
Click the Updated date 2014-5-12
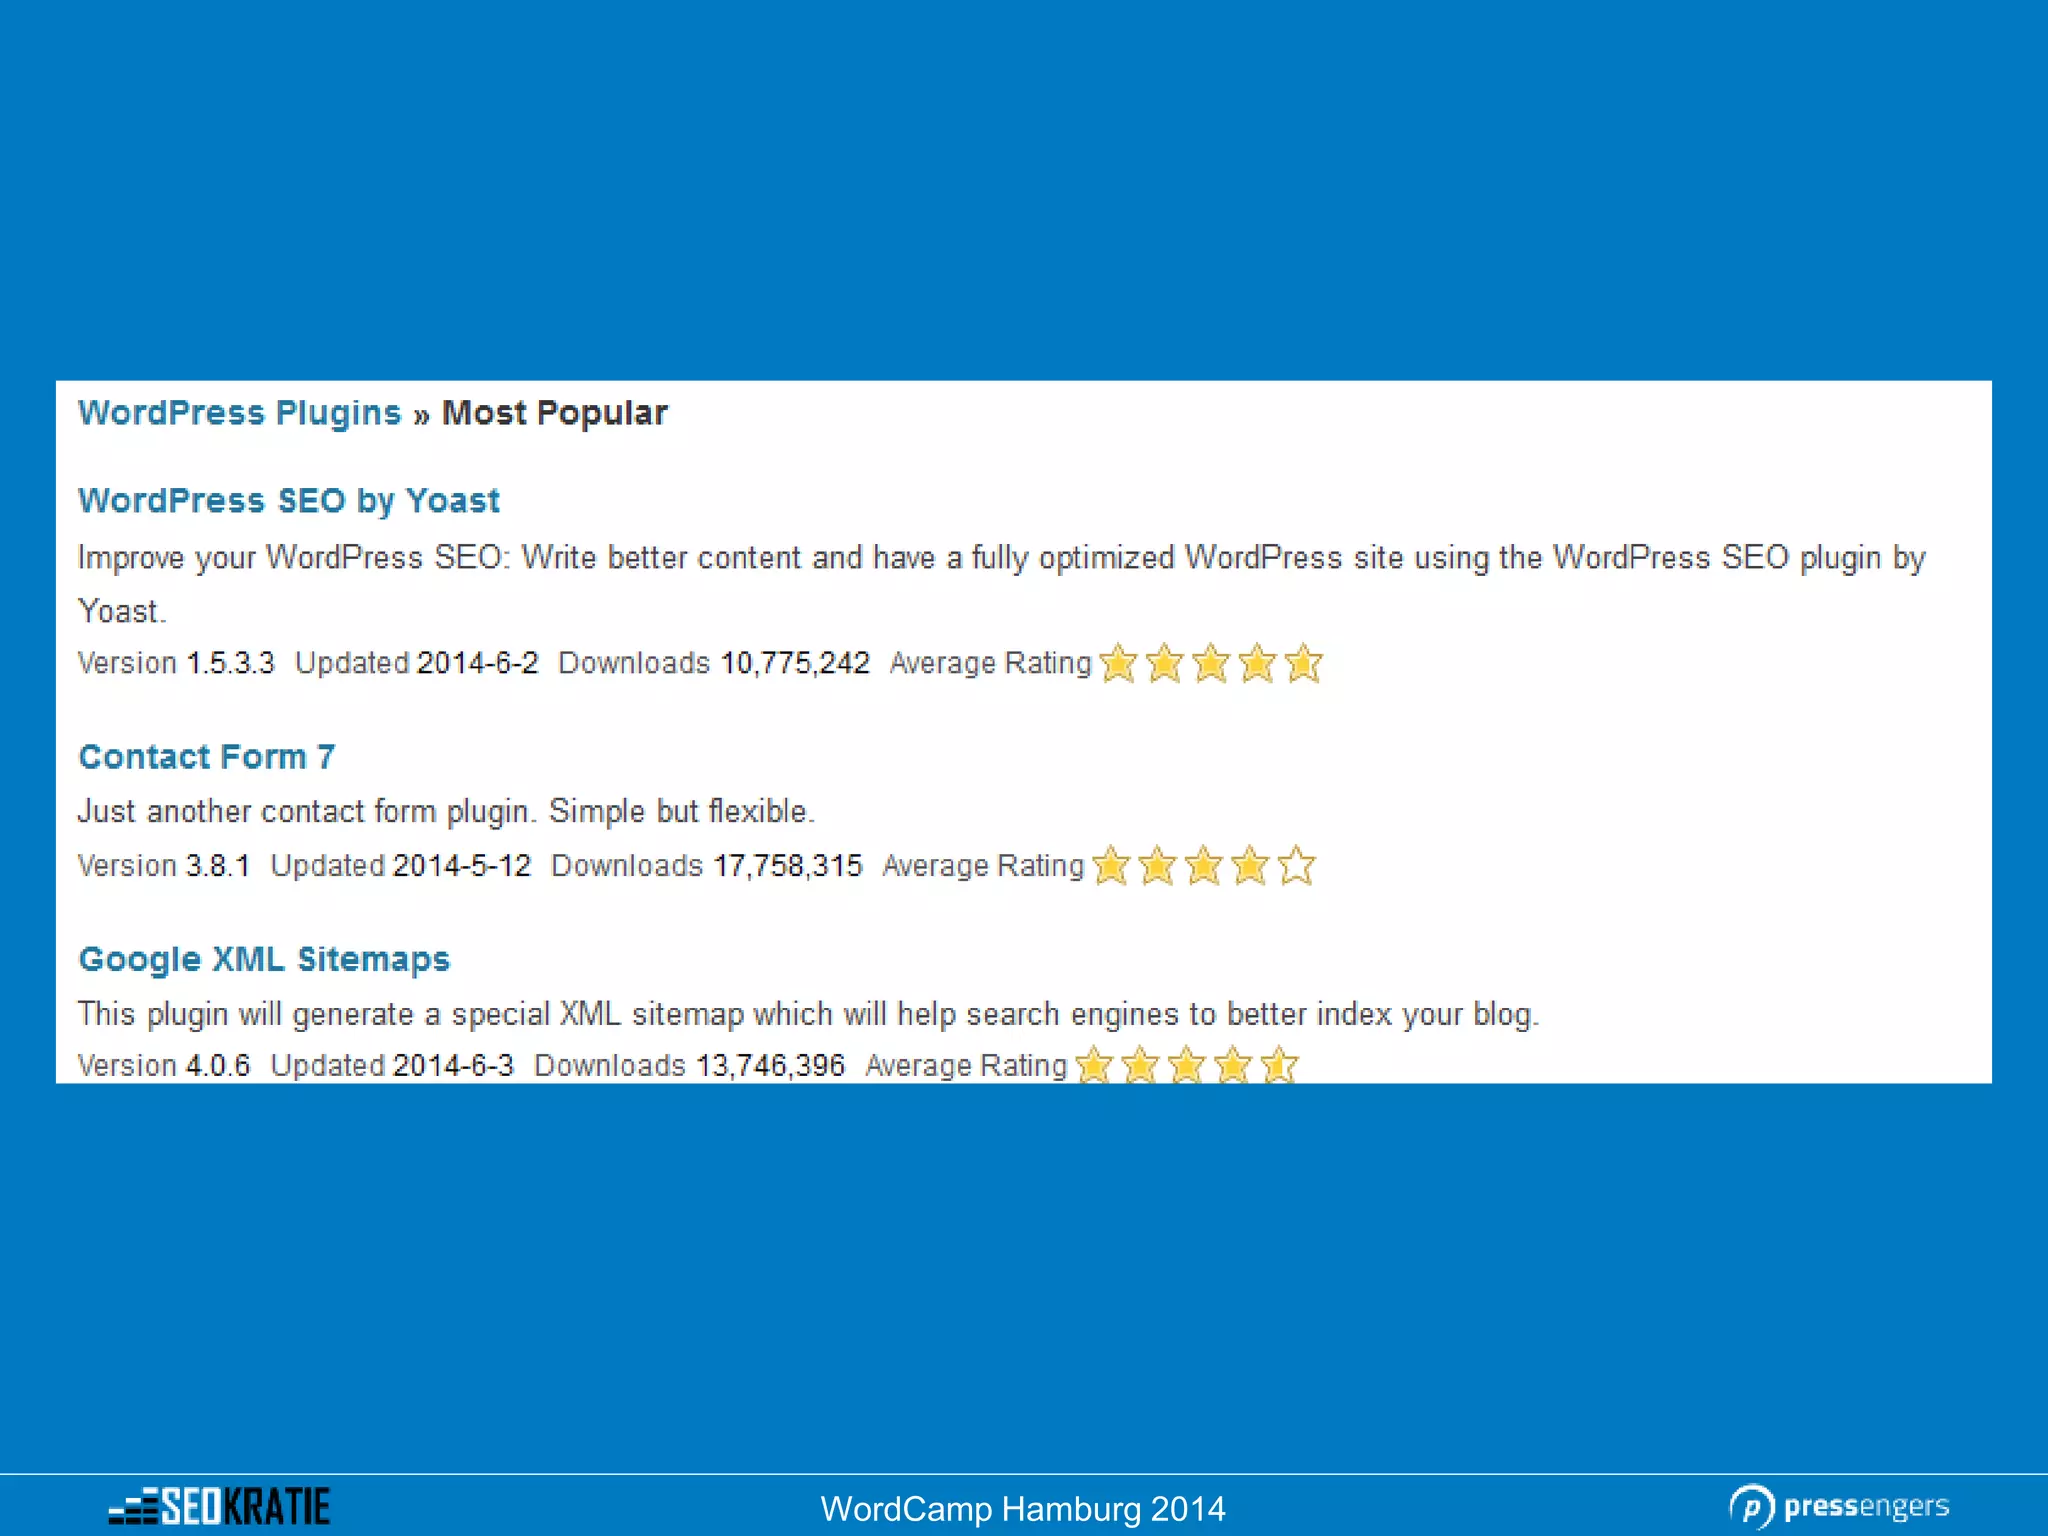pos(461,865)
